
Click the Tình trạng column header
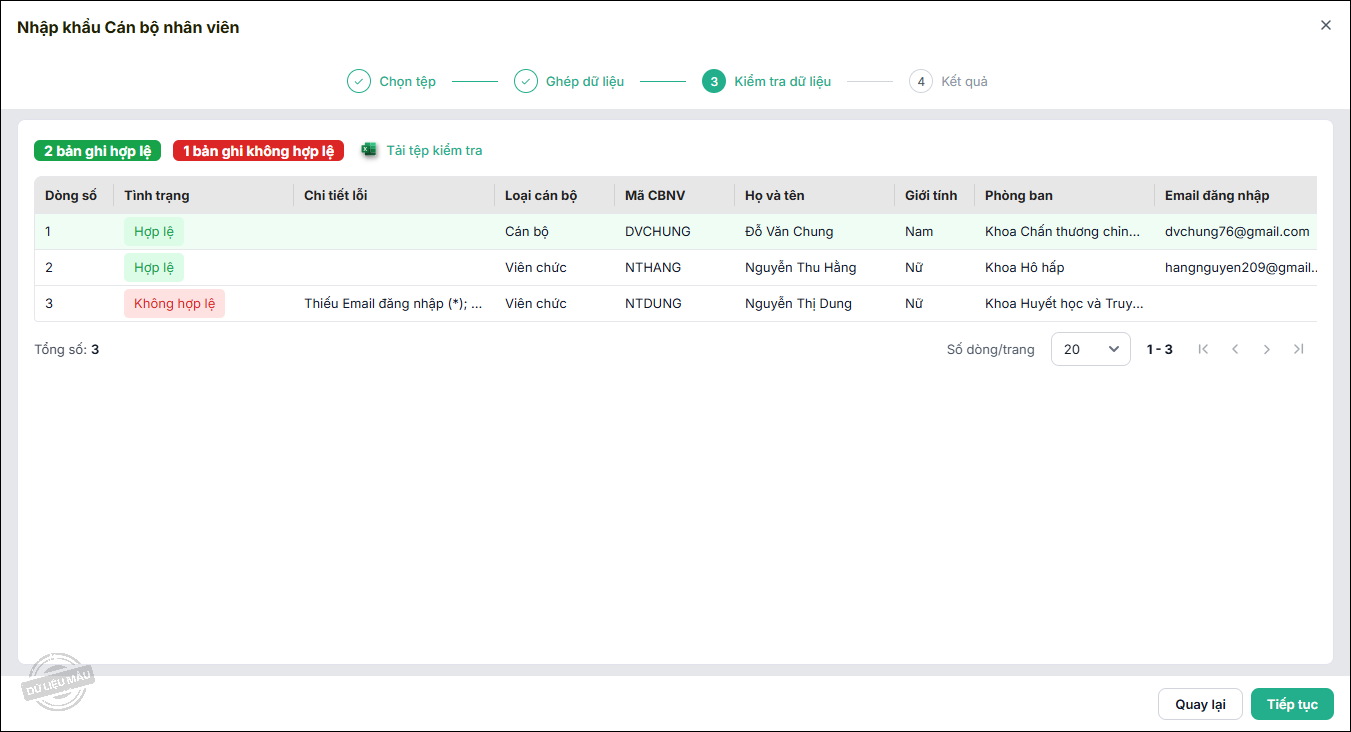(x=157, y=195)
